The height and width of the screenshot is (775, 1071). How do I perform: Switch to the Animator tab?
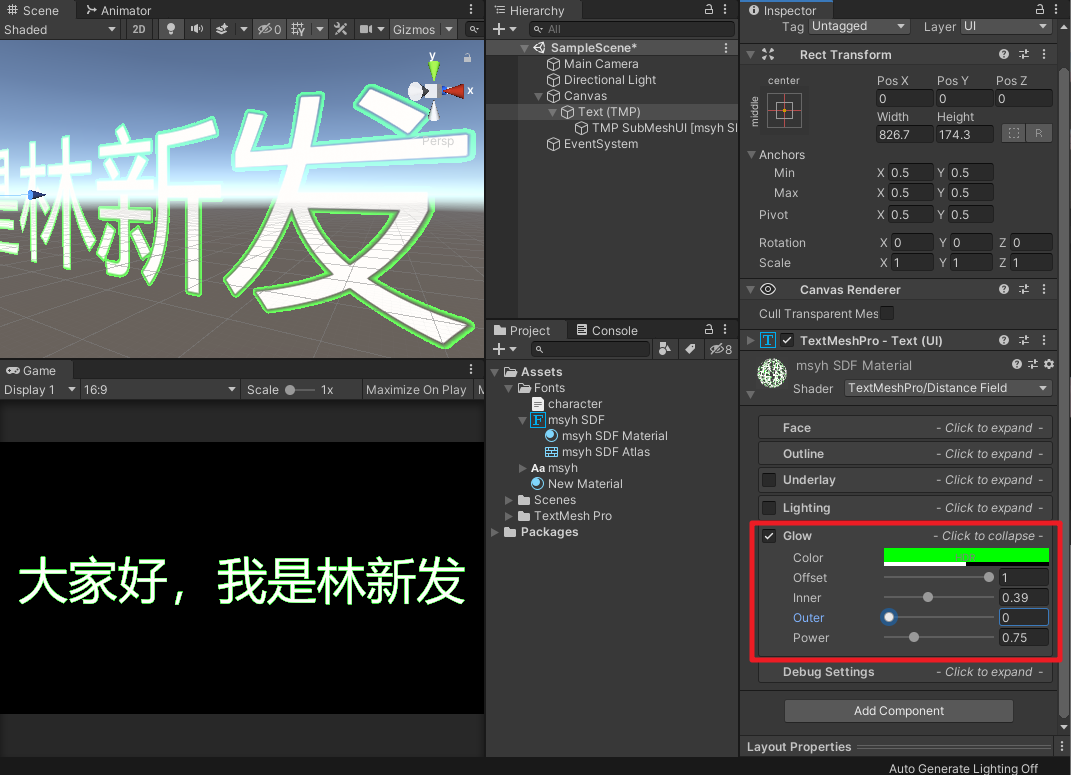[x=123, y=10]
